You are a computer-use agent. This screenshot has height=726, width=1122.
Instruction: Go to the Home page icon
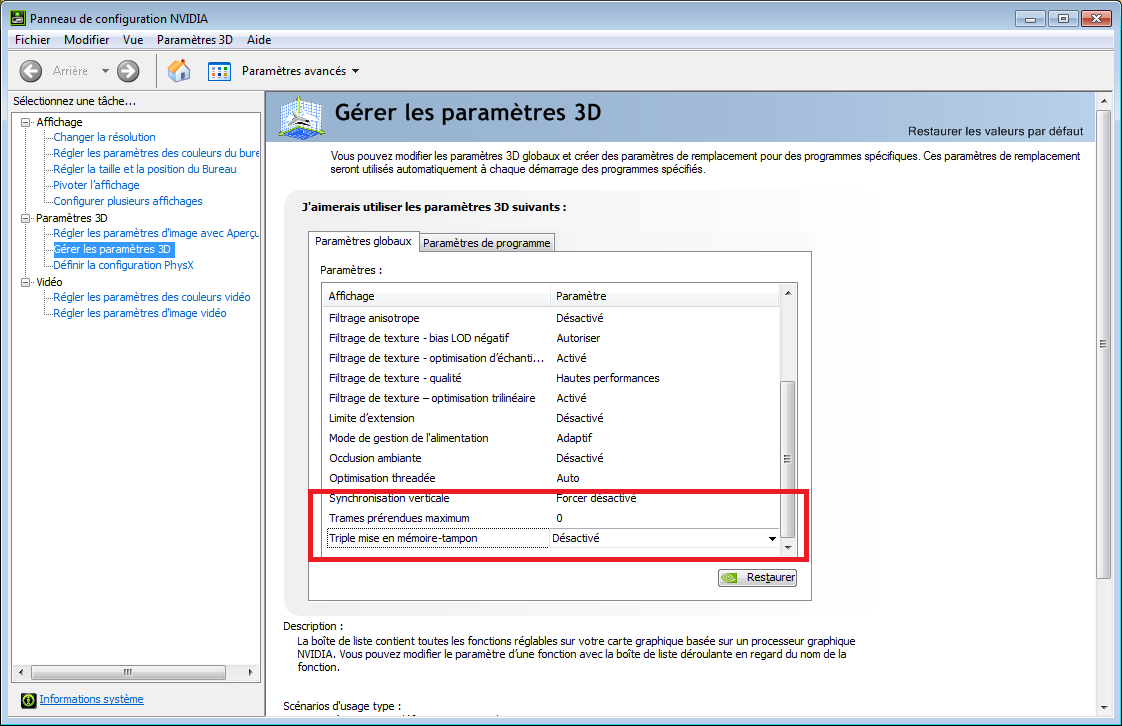point(179,71)
